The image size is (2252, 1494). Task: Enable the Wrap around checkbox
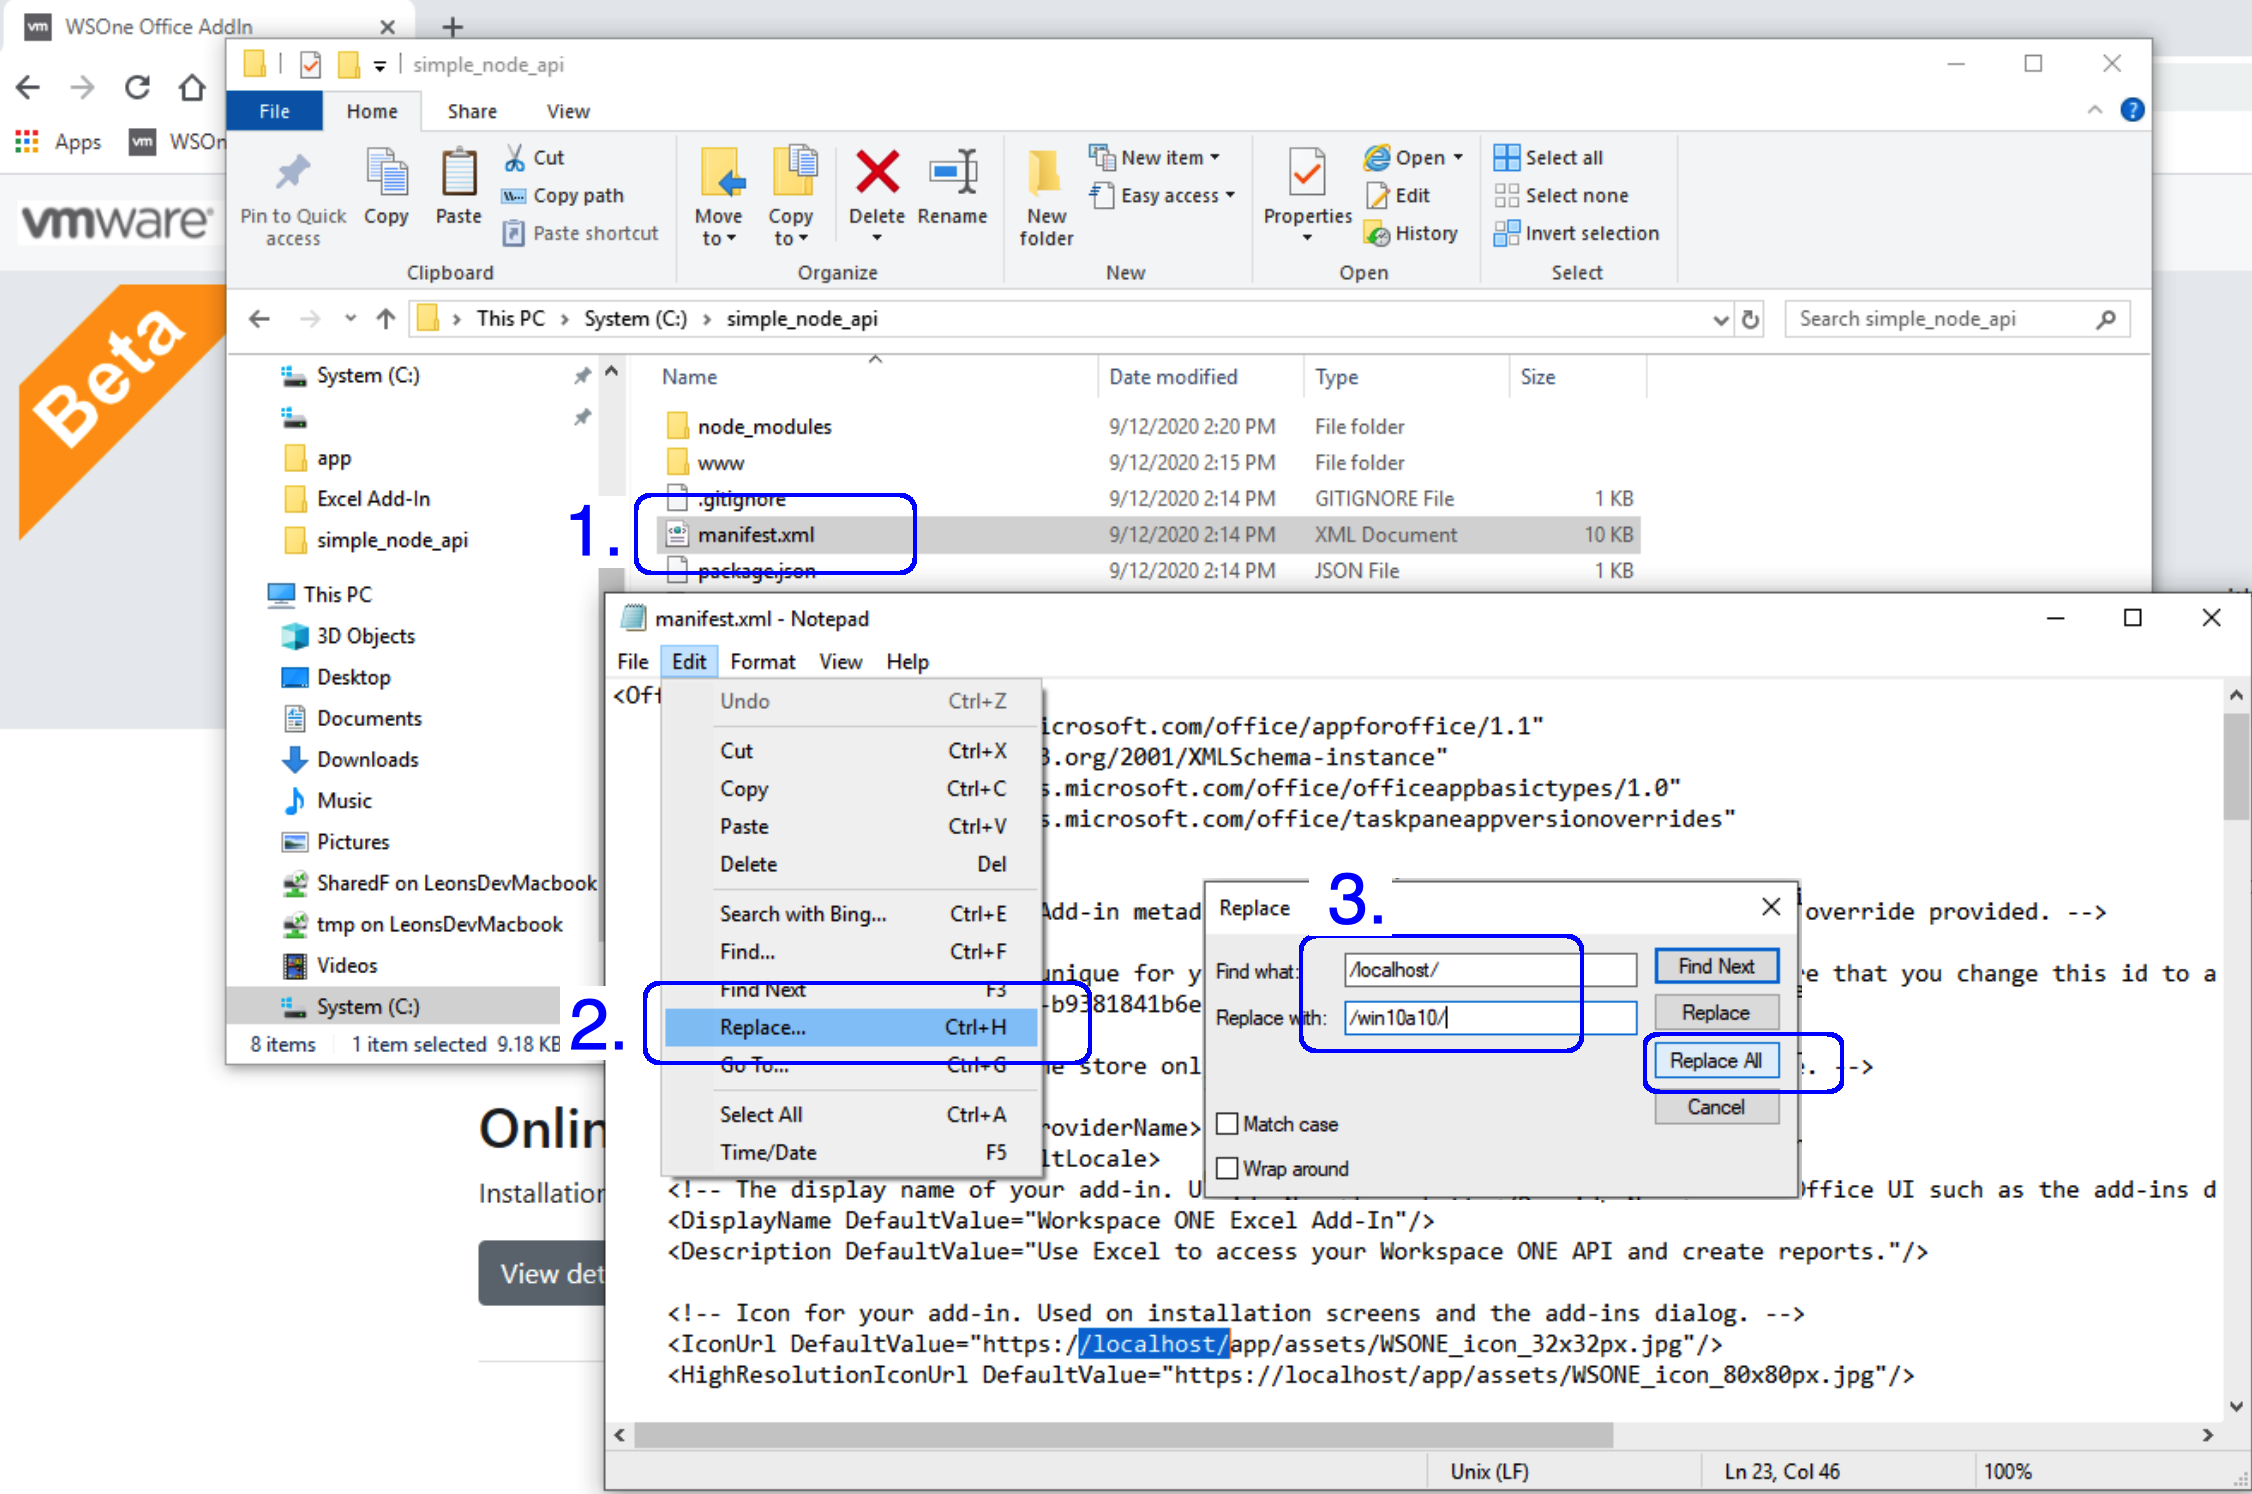[x=1227, y=1168]
